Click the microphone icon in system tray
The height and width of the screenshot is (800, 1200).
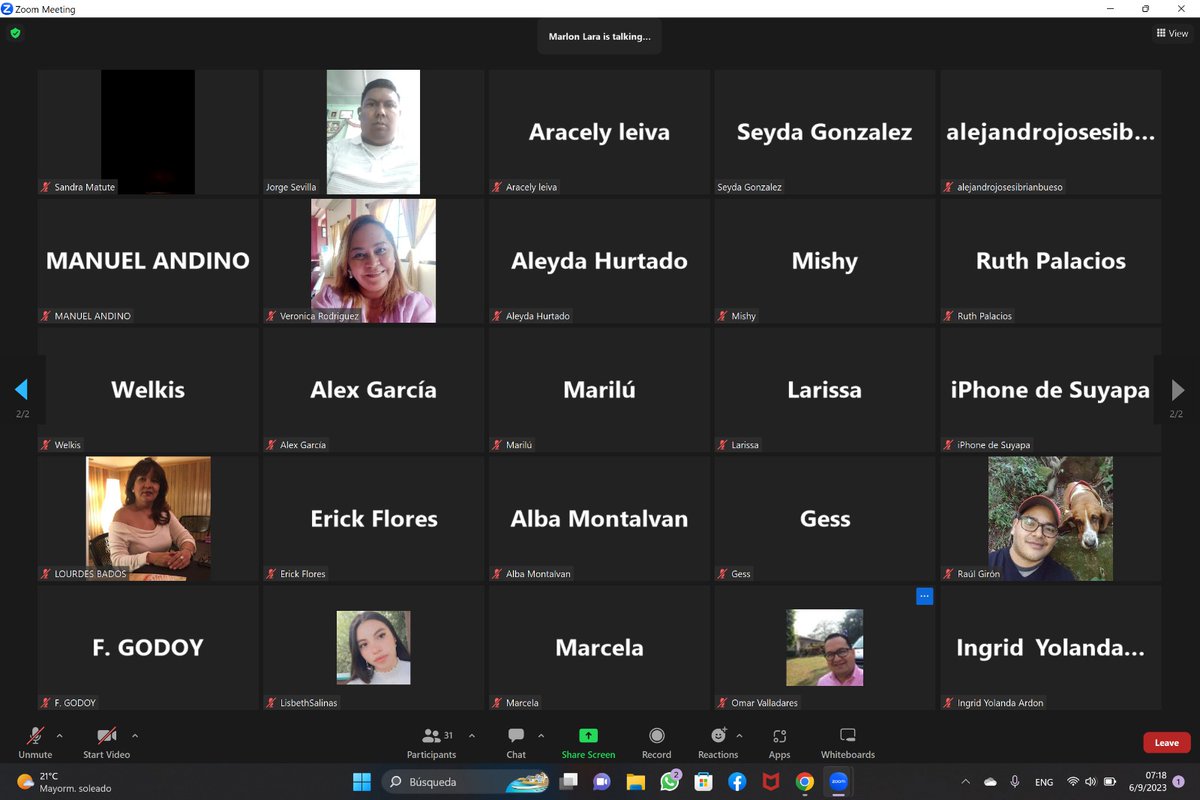pyautogui.click(x=1015, y=782)
